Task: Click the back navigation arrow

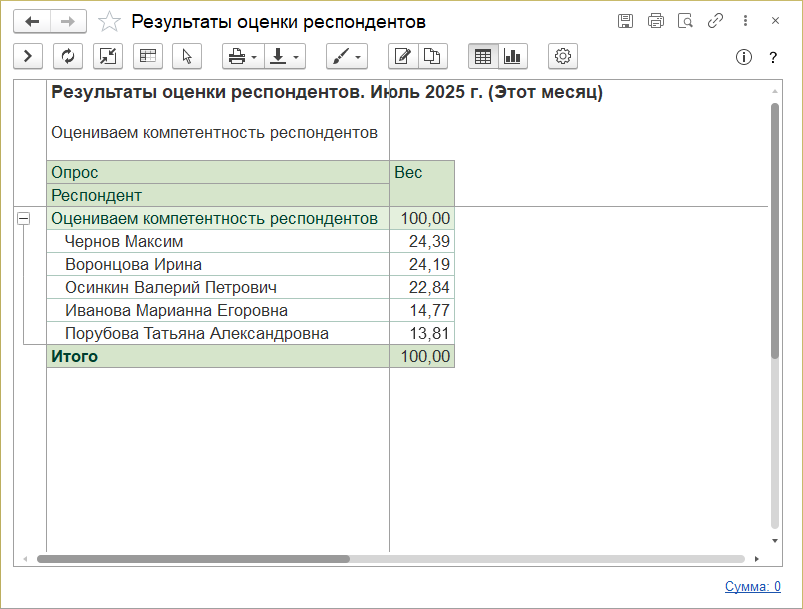Action: 32,21
